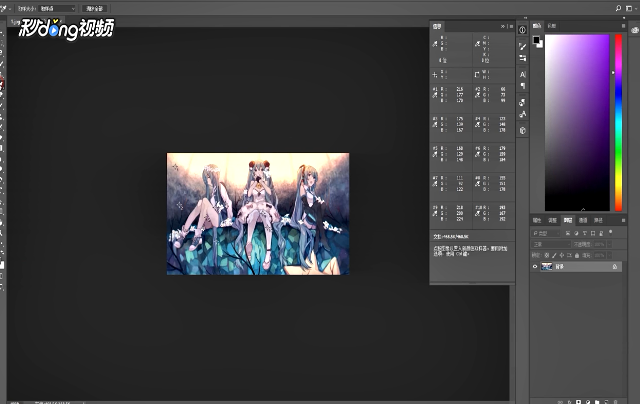The height and width of the screenshot is (404, 640).
Task: Toggle lock image pixels brush icon
Action: [x=554, y=255]
